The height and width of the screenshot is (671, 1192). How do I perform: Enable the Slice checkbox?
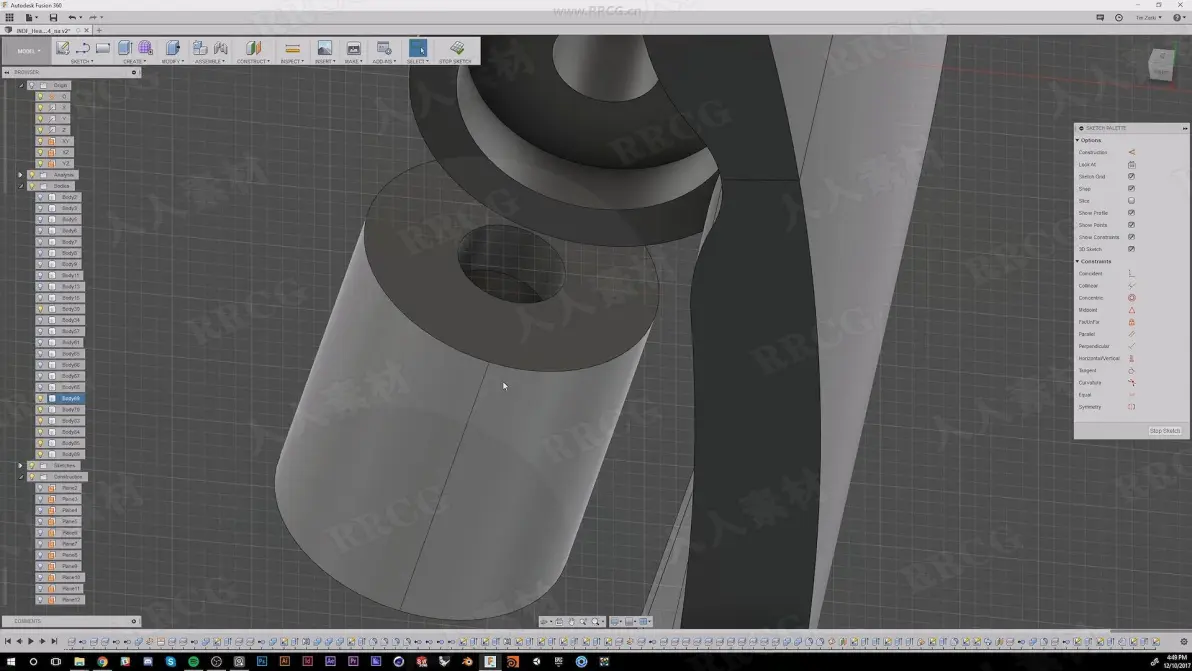1131,201
